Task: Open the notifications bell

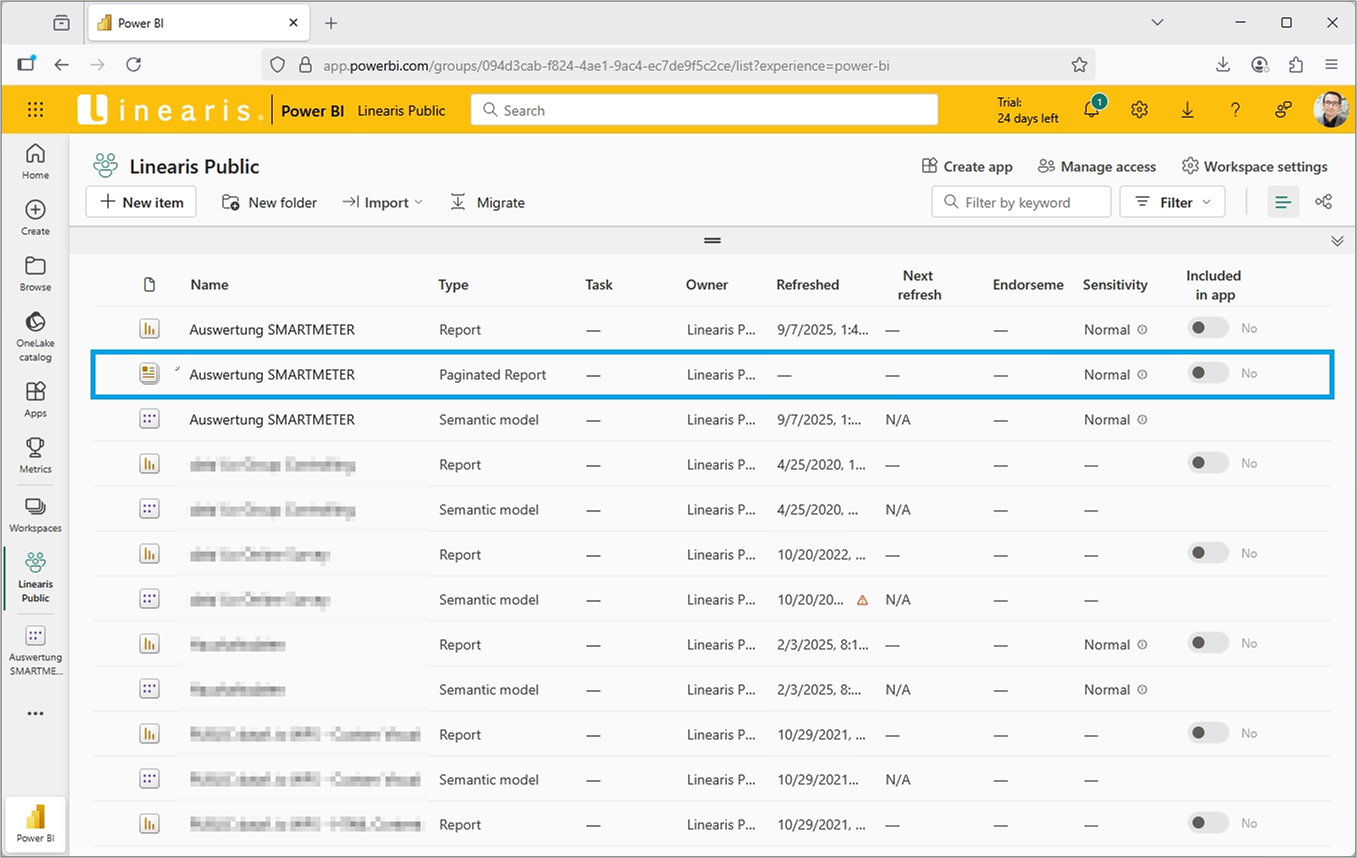Action: [1090, 110]
